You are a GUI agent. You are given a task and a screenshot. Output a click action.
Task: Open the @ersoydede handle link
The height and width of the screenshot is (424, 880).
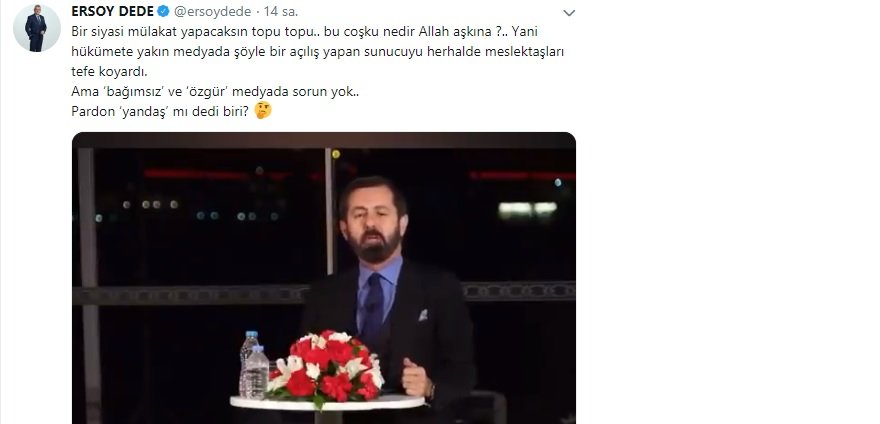coord(212,12)
